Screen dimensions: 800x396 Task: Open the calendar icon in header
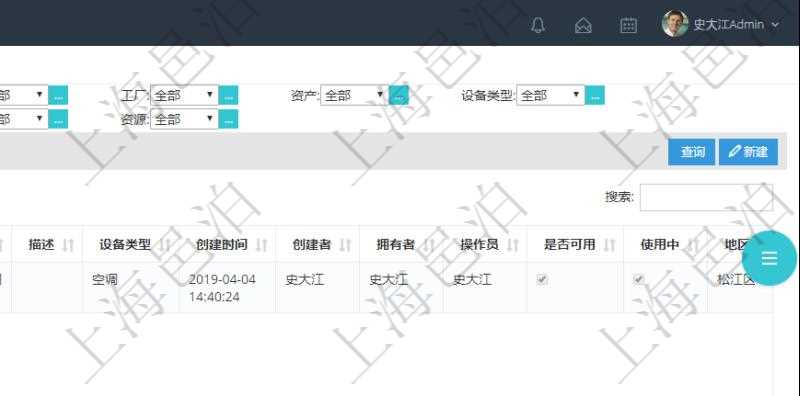tap(628, 25)
